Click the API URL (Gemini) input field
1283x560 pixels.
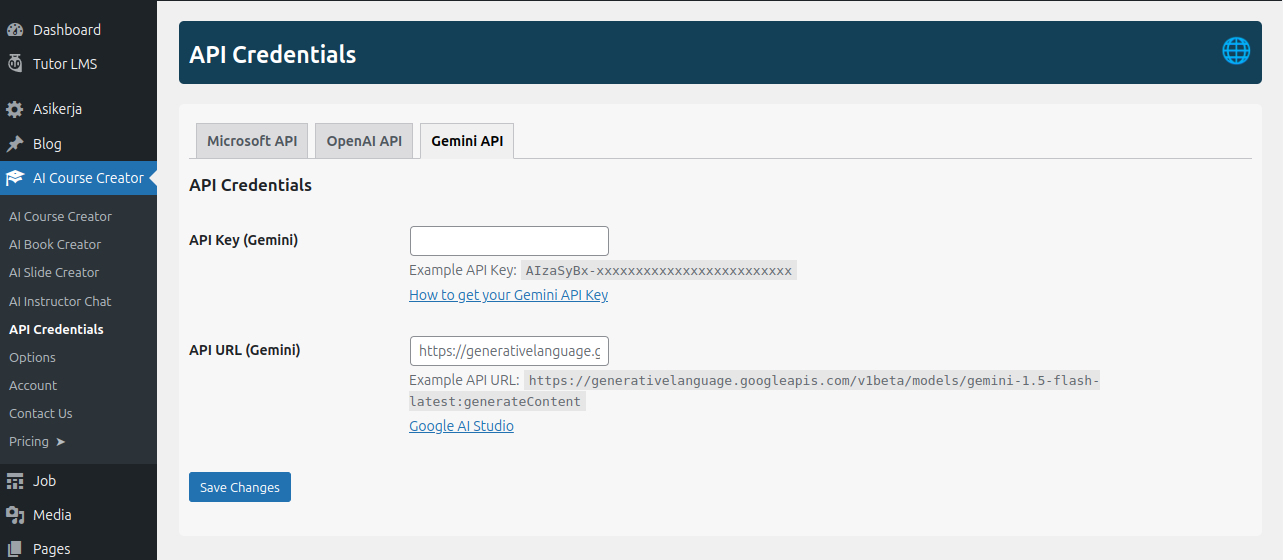pyautogui.click(x=509, y=351)
